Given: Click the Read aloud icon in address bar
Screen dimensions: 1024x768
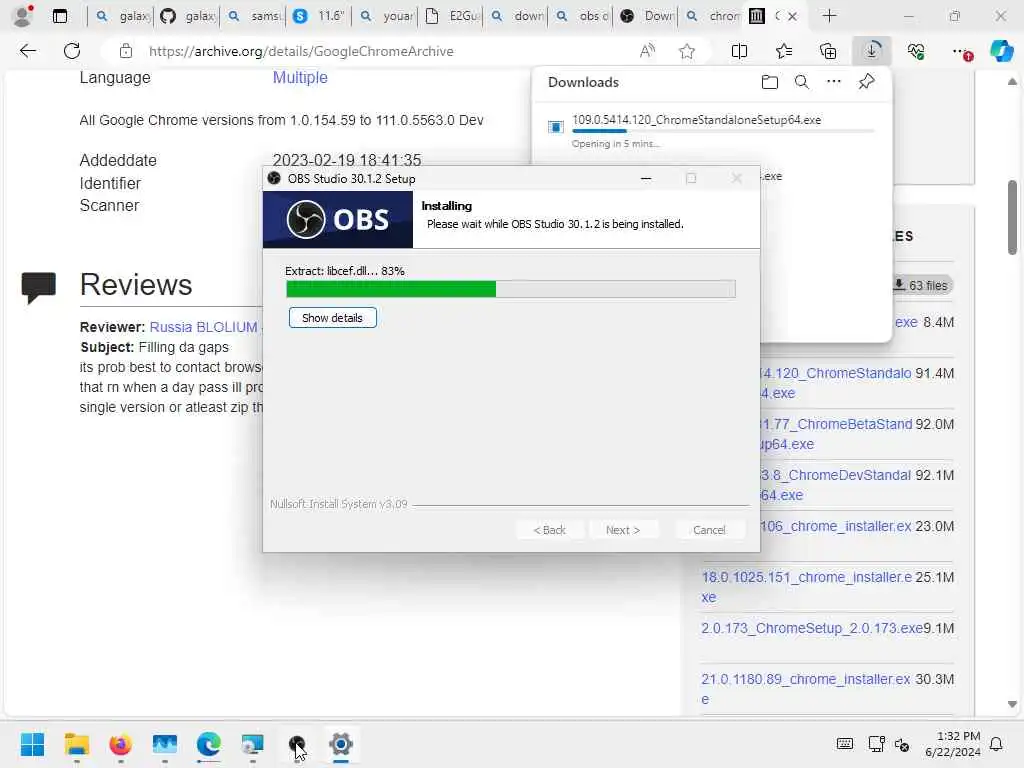Looking at the screenshot, I should (x=647, y=51).
